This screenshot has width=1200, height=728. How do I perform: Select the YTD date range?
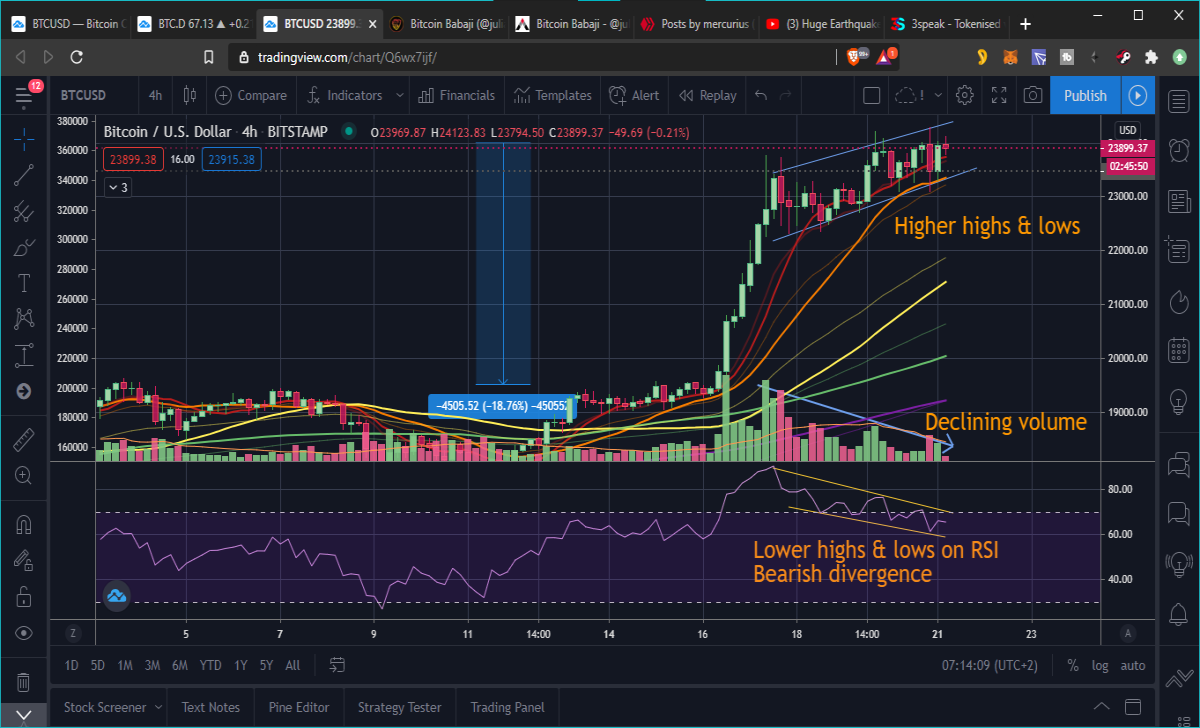tap(210, 665)
